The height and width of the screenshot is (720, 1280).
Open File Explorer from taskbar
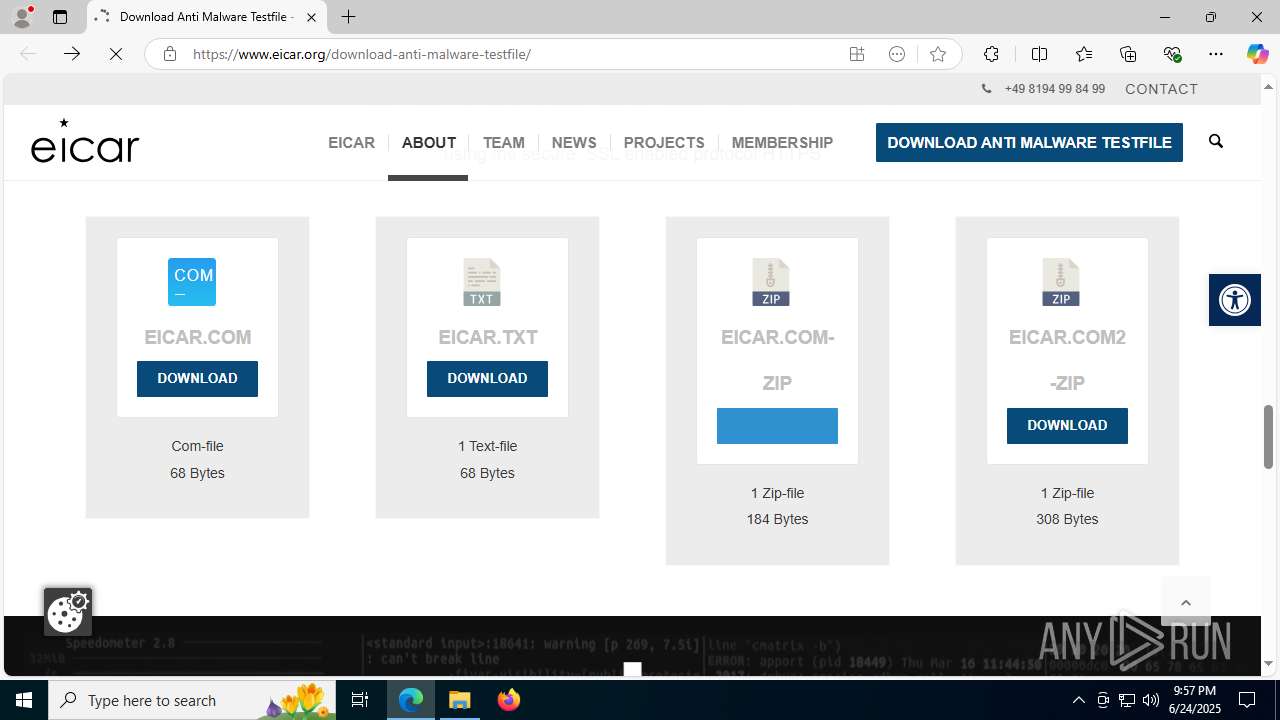coord(460,700)
